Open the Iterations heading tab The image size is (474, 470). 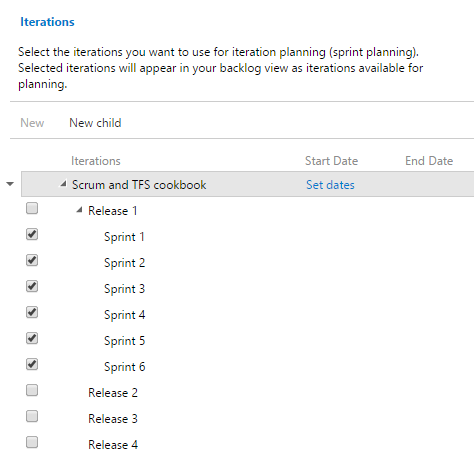[47, 22]
